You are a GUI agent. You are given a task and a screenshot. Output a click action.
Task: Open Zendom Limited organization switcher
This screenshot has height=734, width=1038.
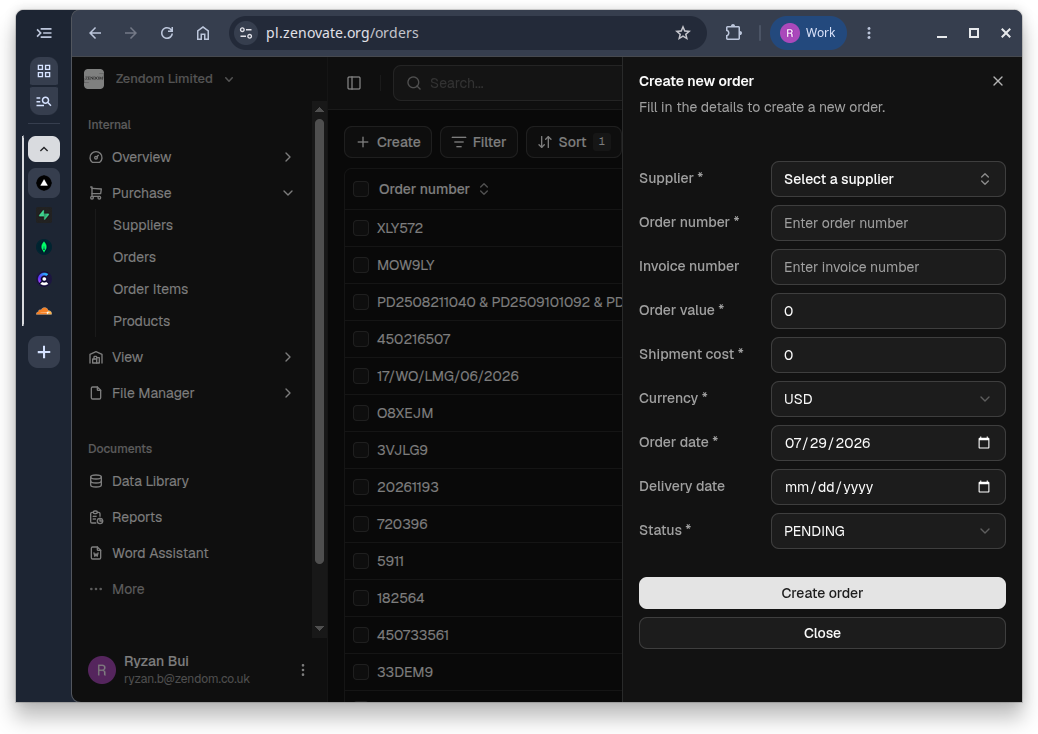coord(159,79)
